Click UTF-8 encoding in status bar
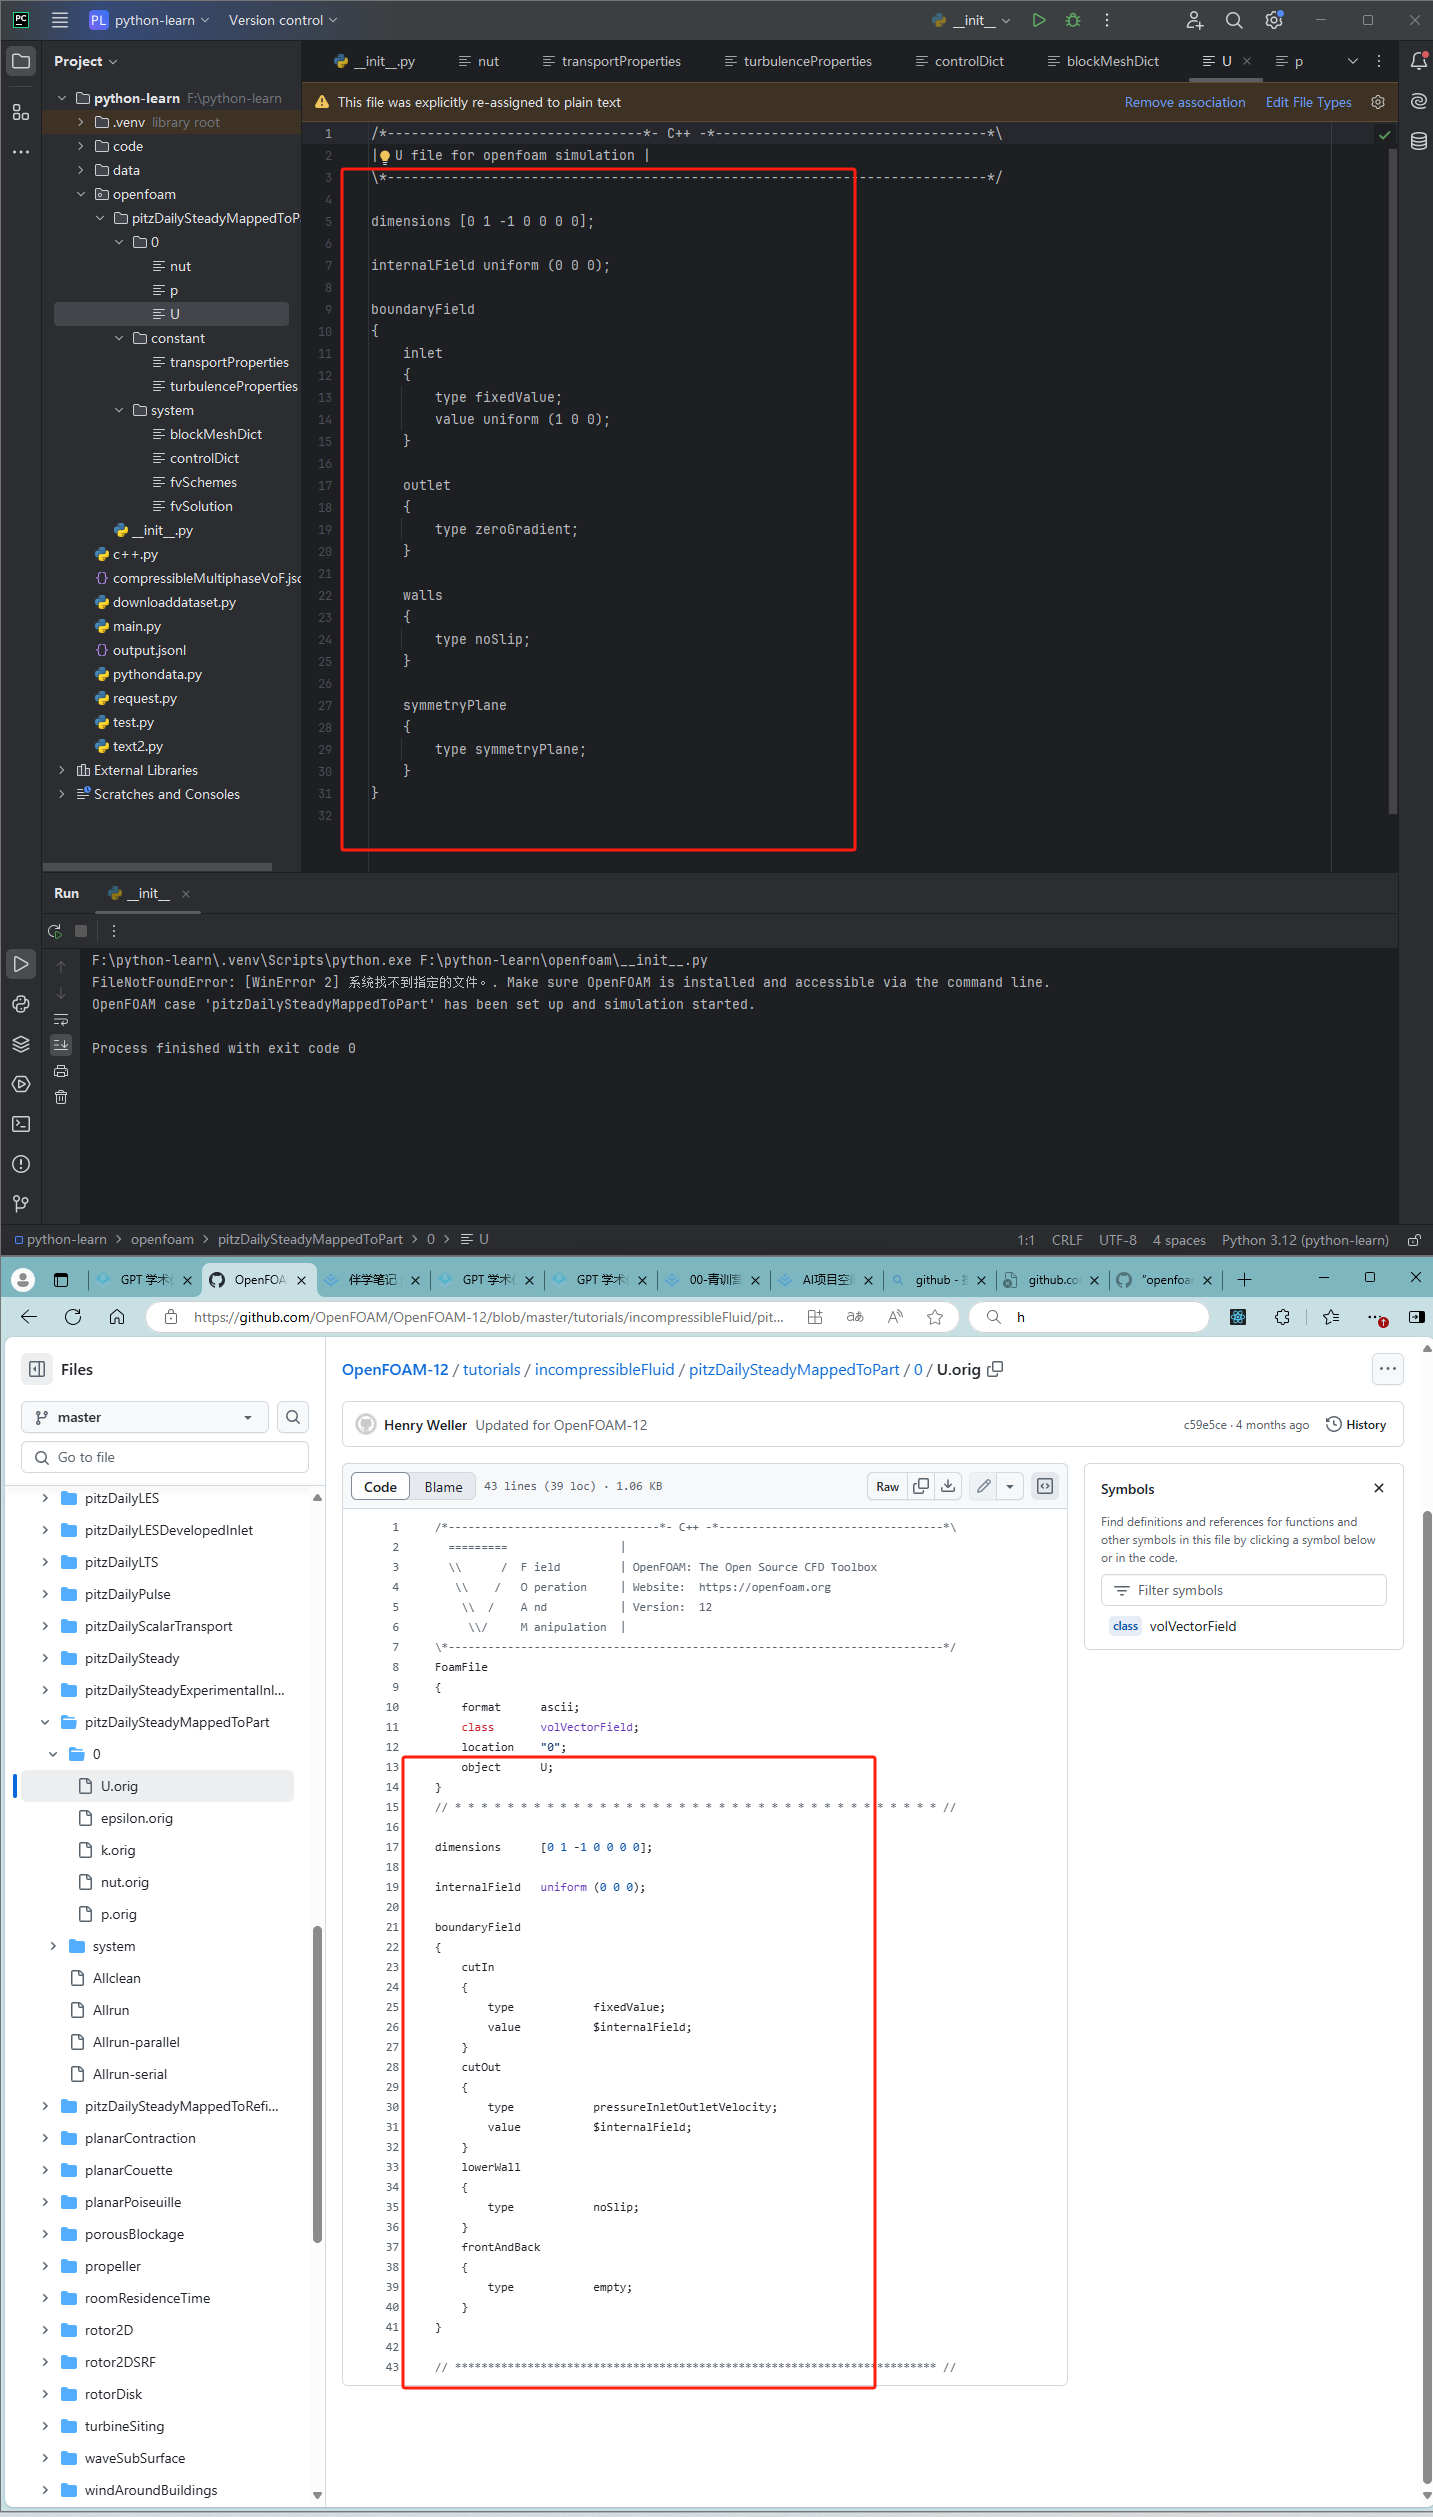This screenshot has width=1433, height=2517. click(x=1117, y=1240)
